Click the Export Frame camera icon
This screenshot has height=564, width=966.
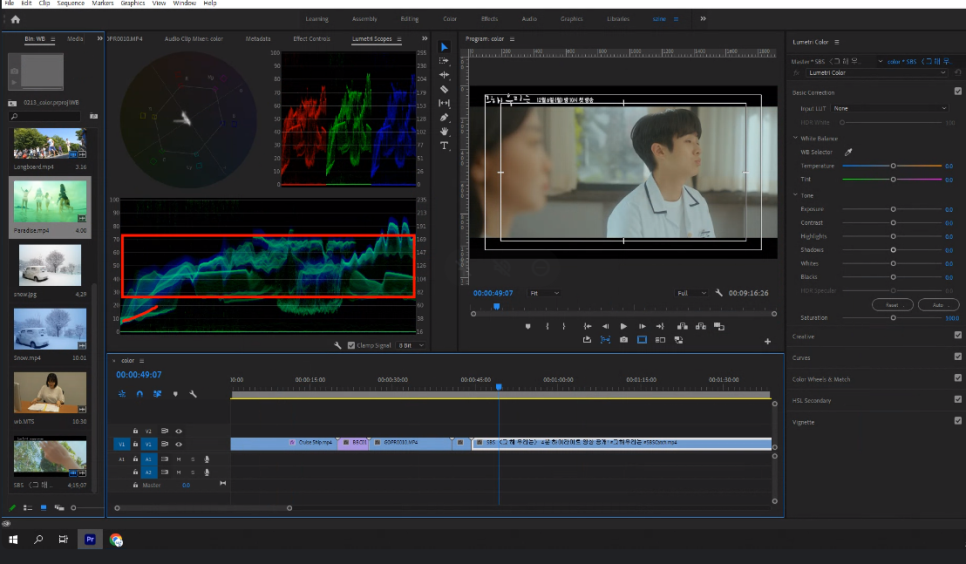pyautogui.click(x=623, y=340)
